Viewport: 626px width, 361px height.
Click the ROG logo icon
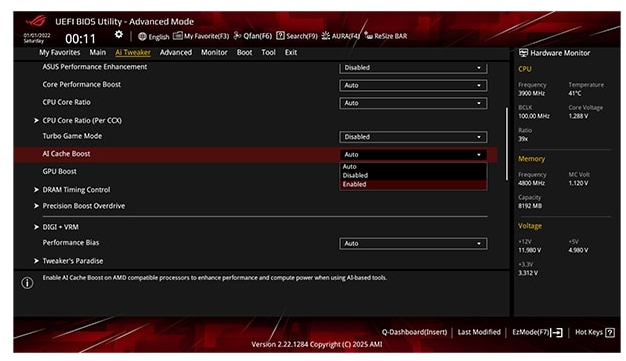[x=36, y=21]
